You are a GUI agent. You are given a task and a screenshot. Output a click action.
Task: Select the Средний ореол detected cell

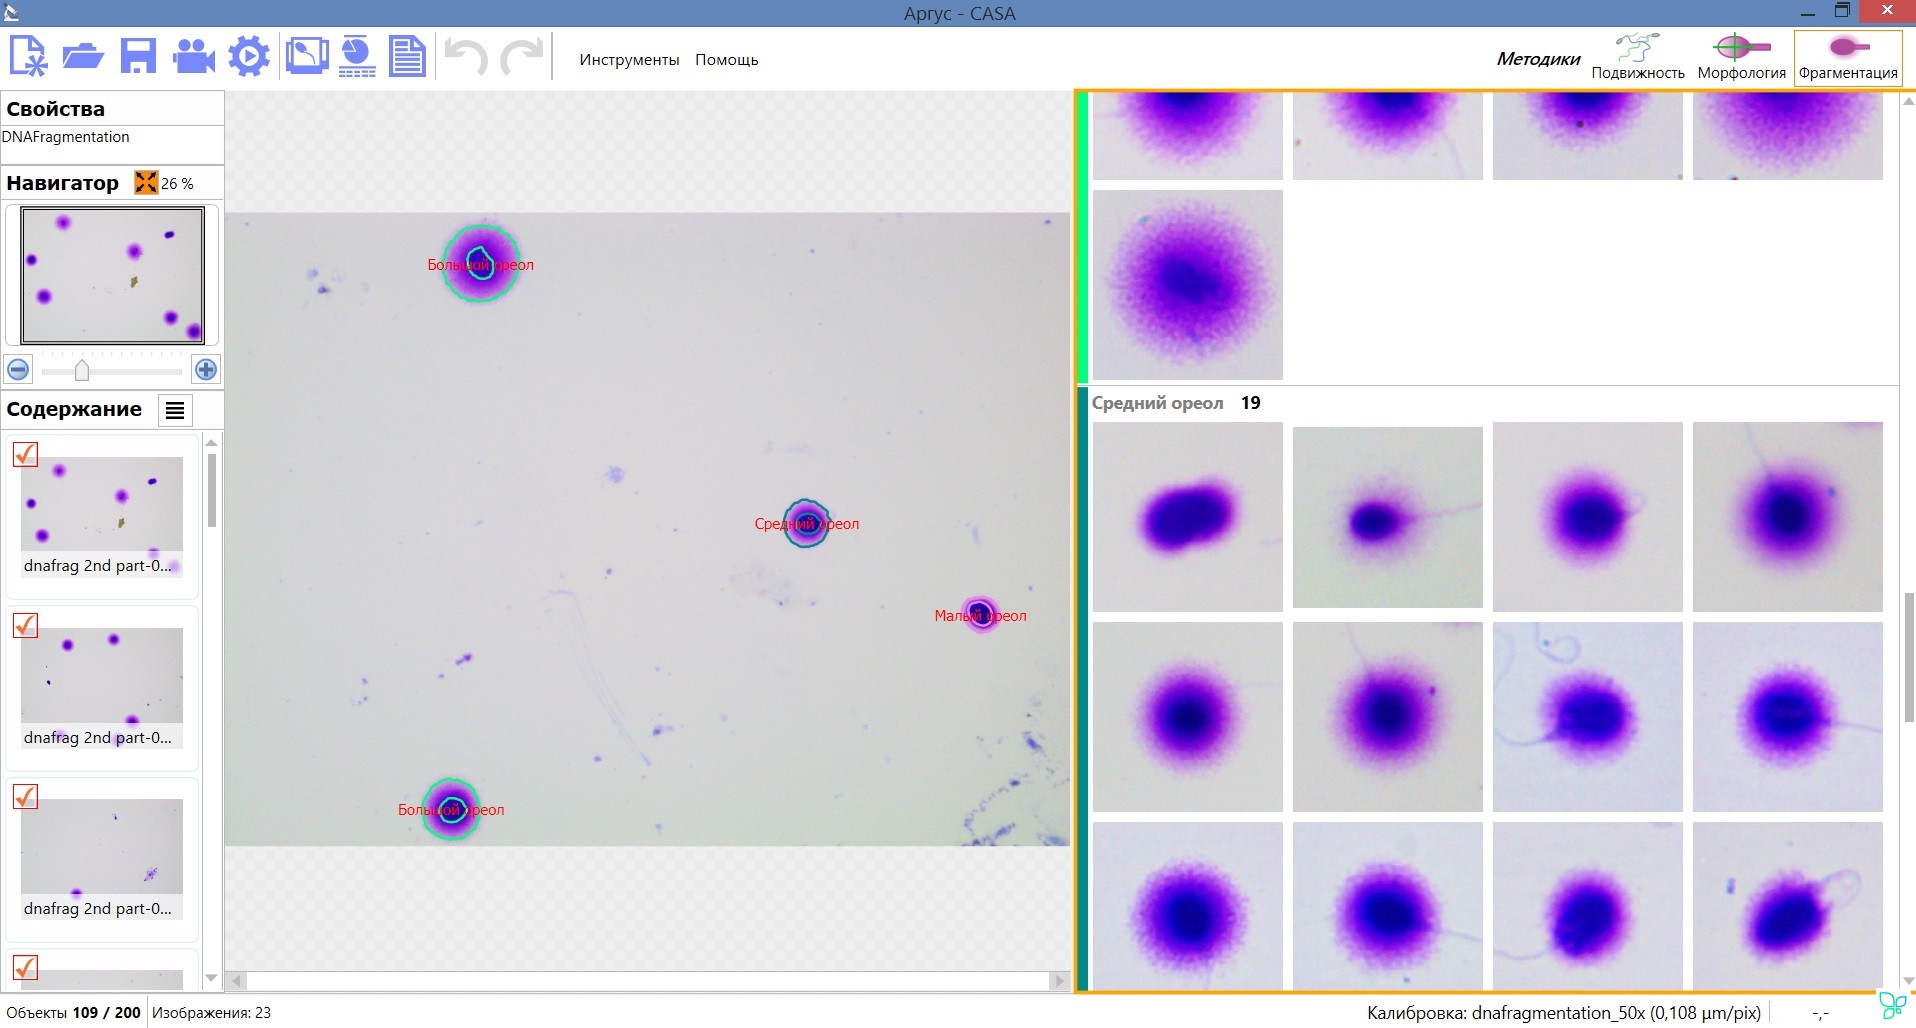(x=806, y=523)
